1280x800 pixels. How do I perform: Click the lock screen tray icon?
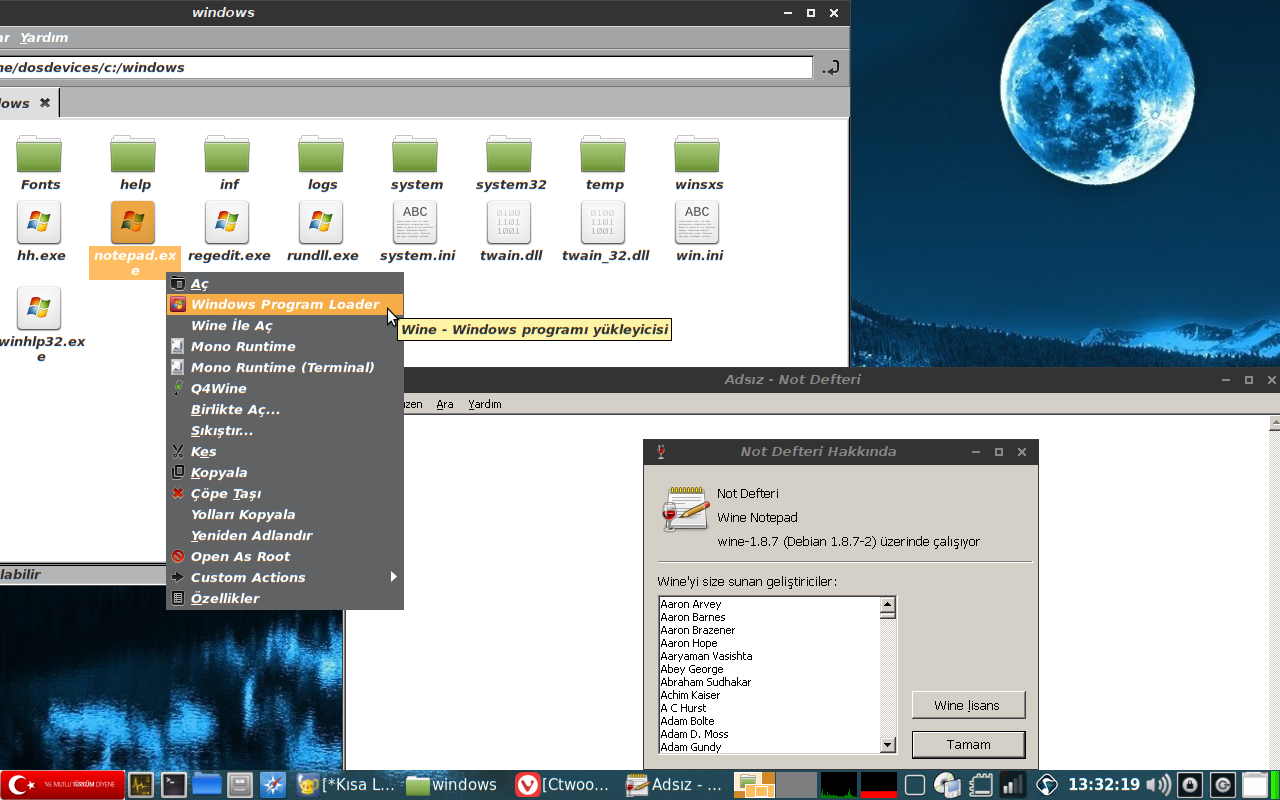pyautogui.click(x=1190, y=785)
